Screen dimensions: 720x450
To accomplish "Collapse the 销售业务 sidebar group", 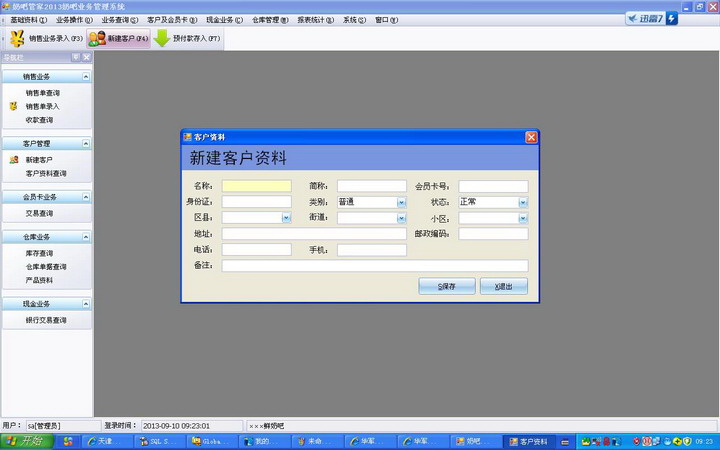I will pos(86,77).
